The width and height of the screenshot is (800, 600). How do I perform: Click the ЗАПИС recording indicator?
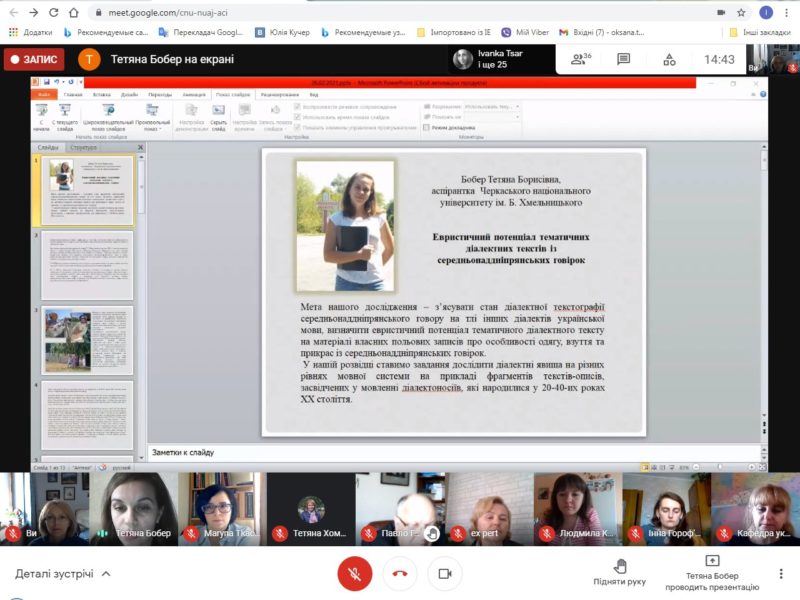[x=34, y=59]
